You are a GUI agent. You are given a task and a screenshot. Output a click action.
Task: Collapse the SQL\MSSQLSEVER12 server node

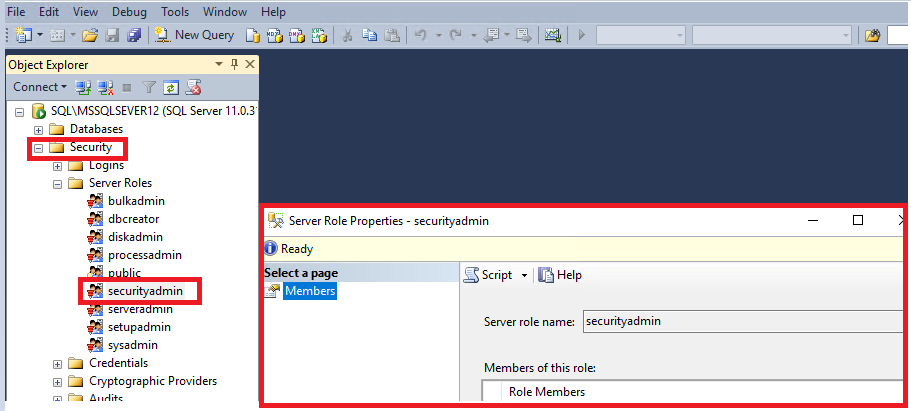[x=20, y=112]
